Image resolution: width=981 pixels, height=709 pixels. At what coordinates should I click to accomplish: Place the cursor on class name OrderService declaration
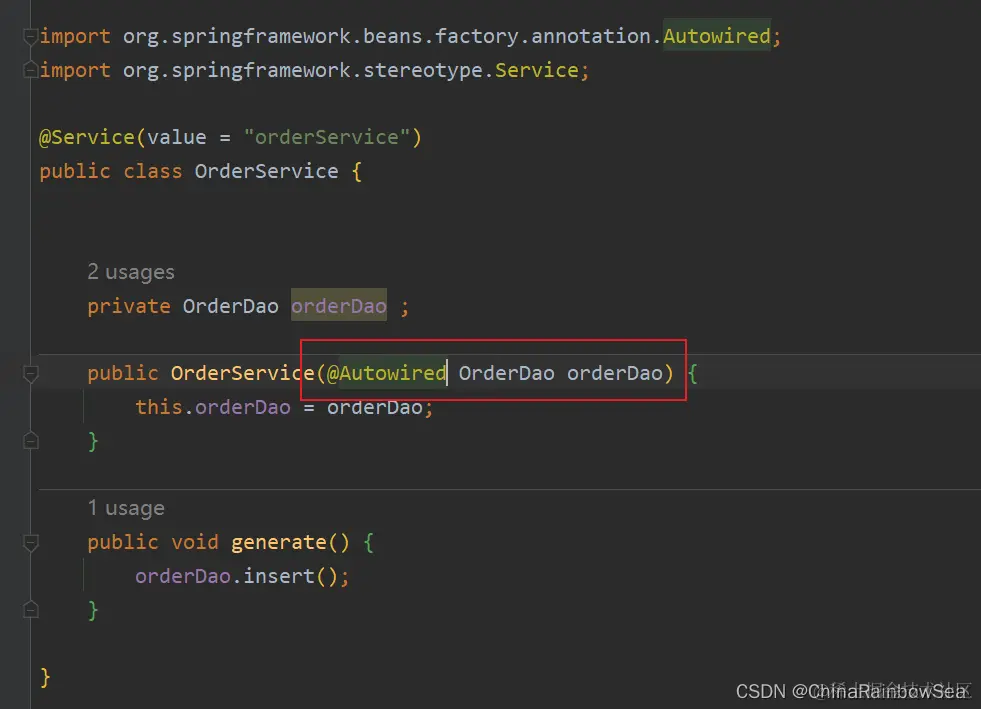pyautogui.click(x=267, y=171)
